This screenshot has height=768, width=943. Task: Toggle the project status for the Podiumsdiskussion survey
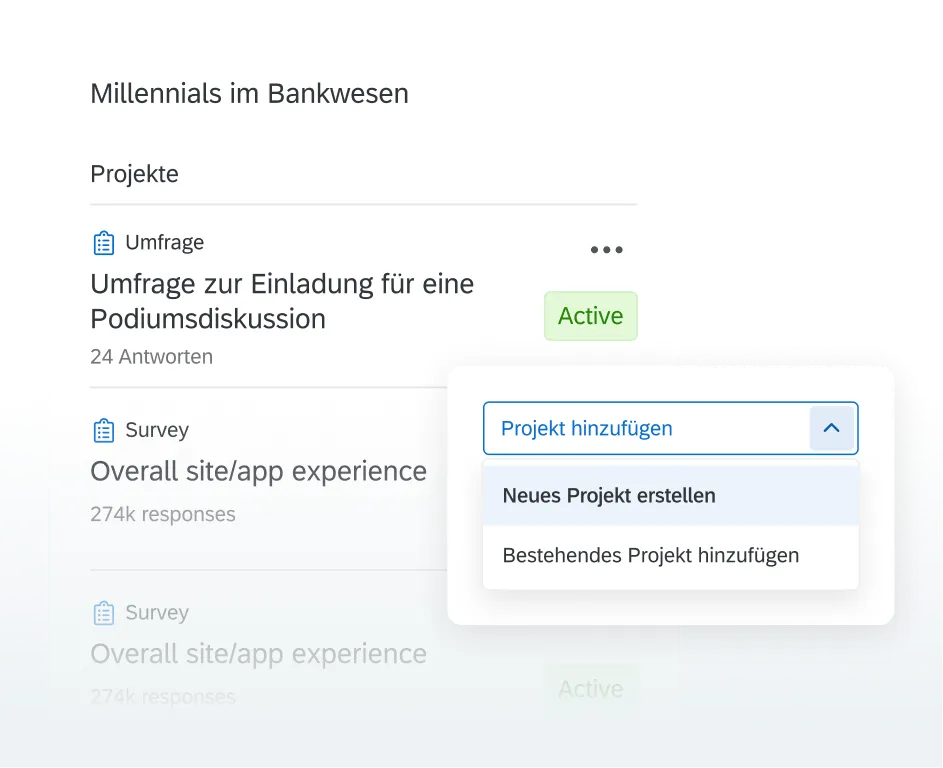tap(590, 316)
